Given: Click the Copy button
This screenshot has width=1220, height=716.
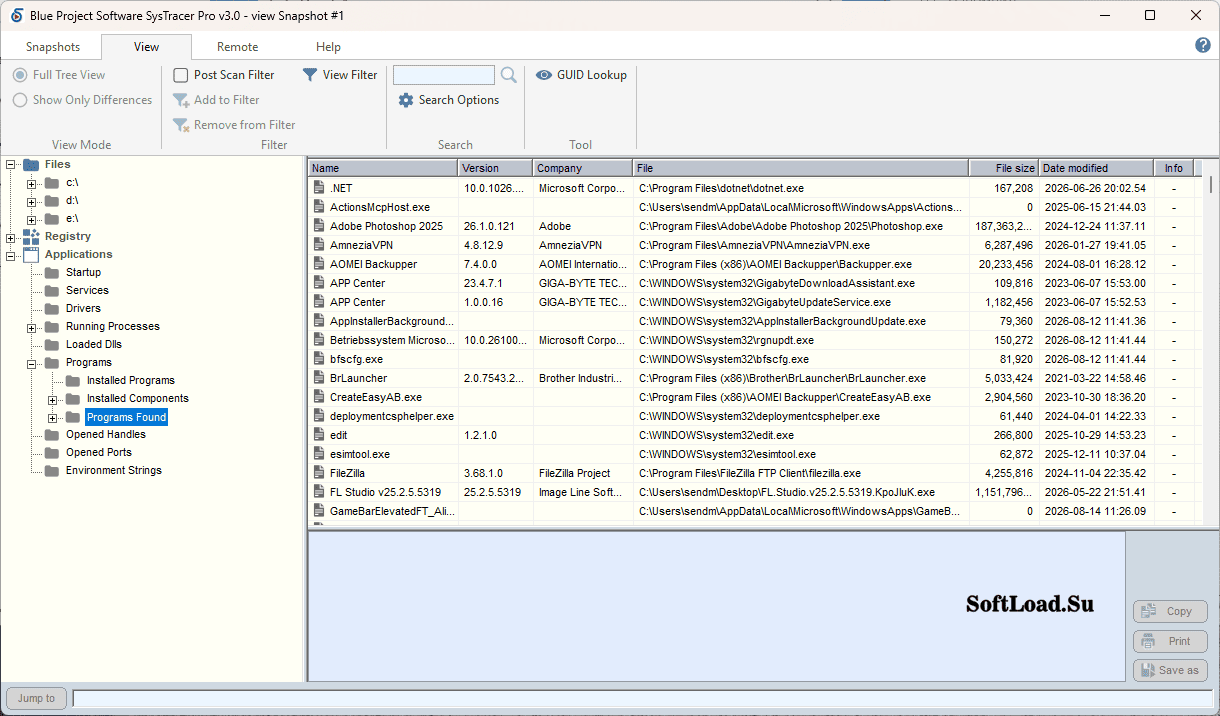Looking at the screenshot, I should click(x=1170, y=611).
